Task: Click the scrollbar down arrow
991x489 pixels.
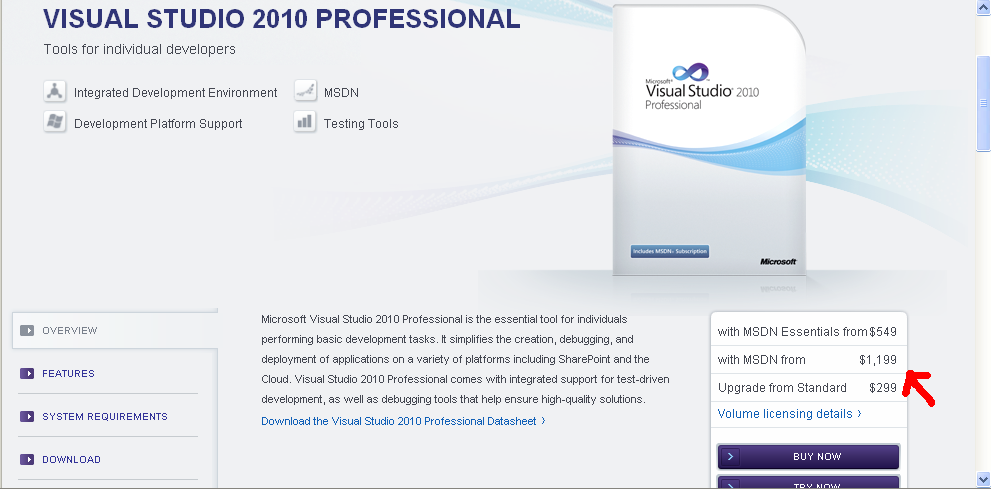Action: [x=983, y=481]
